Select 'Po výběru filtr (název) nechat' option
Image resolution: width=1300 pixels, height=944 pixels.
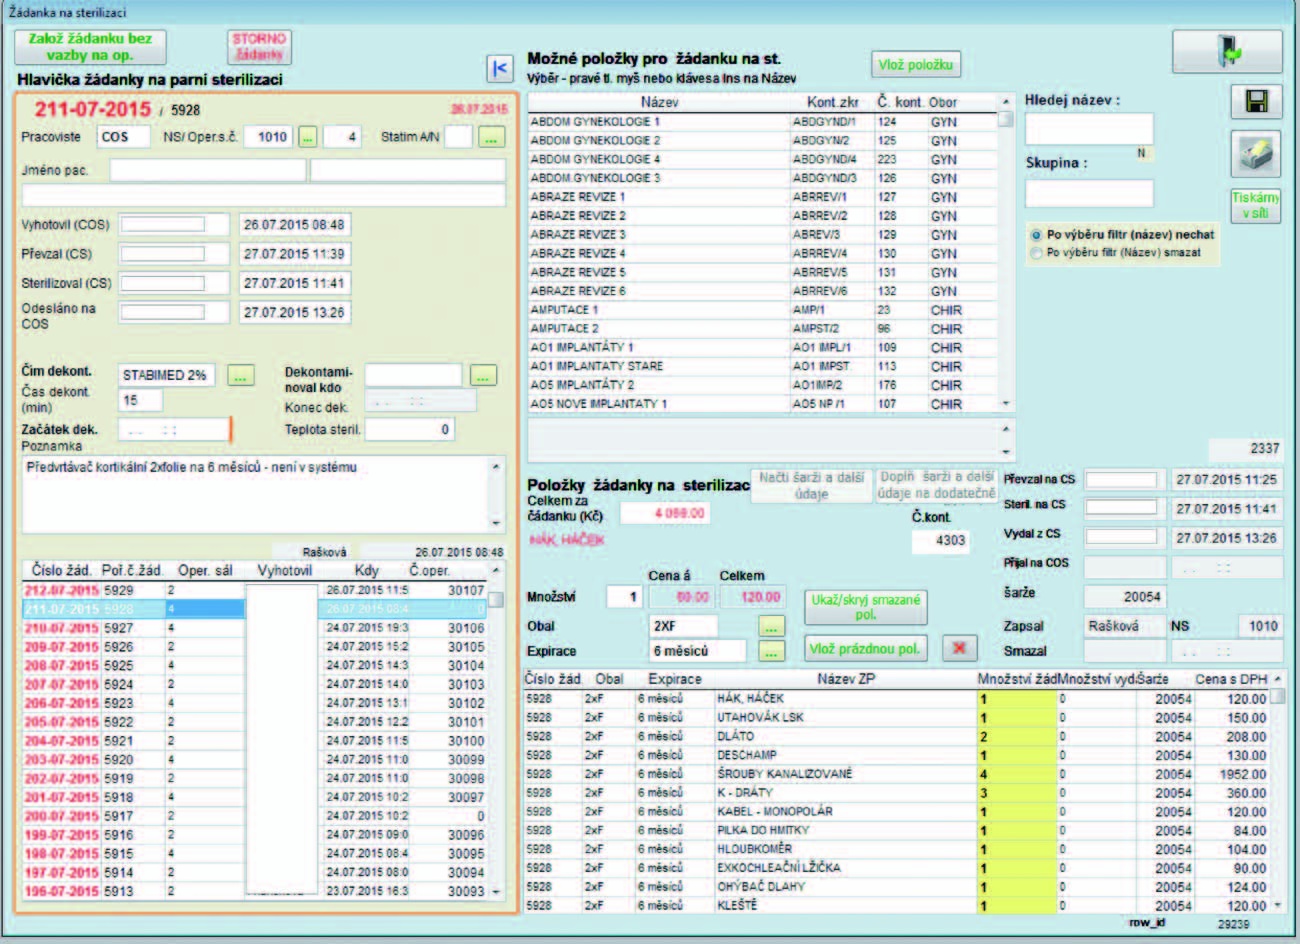pos(1036,234)
